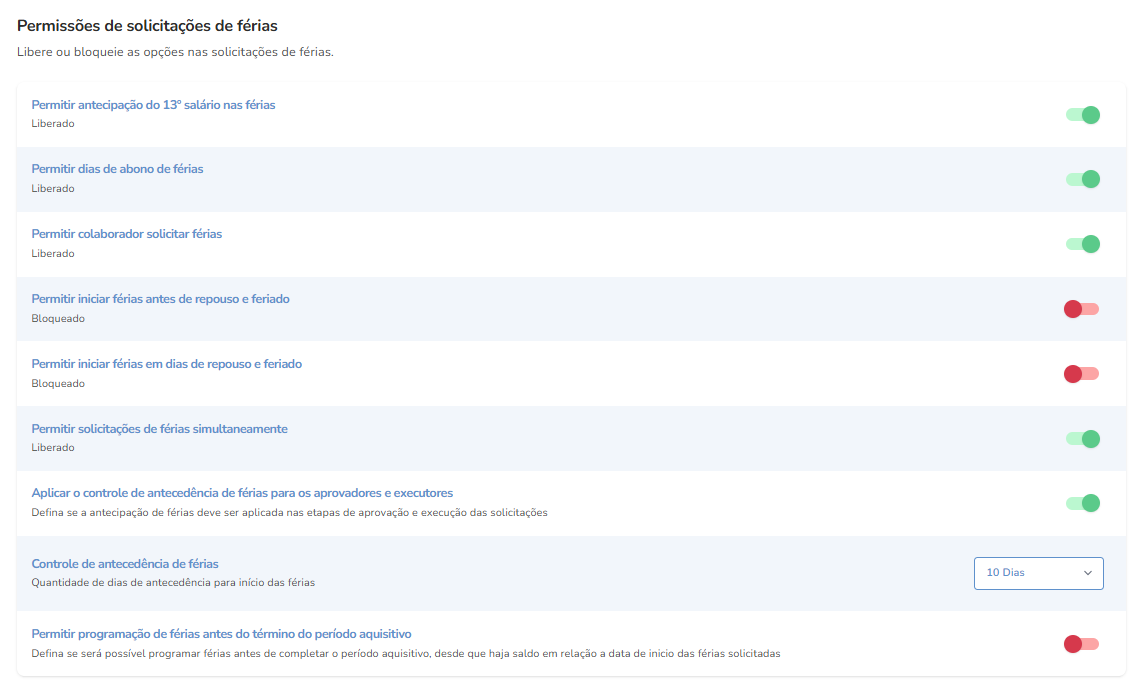Enable programação antes do término do período aquisitivo
Viewport: 1141px width, 688px height.
1081,644
